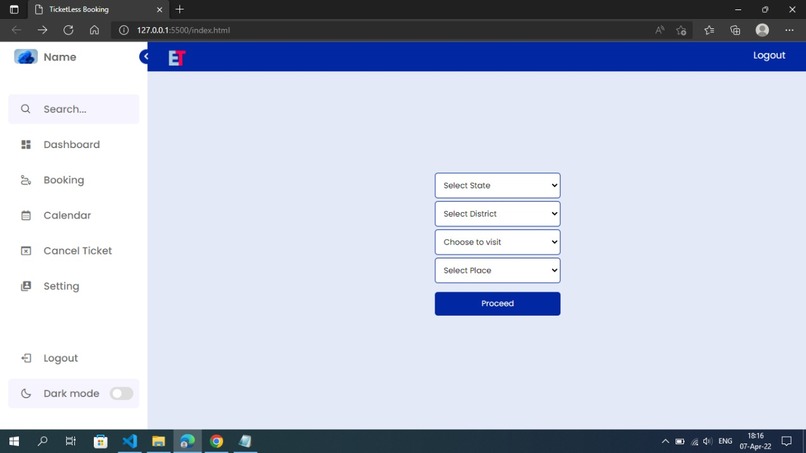Open the Select State dropdown
The width and height of the screenshot is (806, 453).
tap(497, 186)
